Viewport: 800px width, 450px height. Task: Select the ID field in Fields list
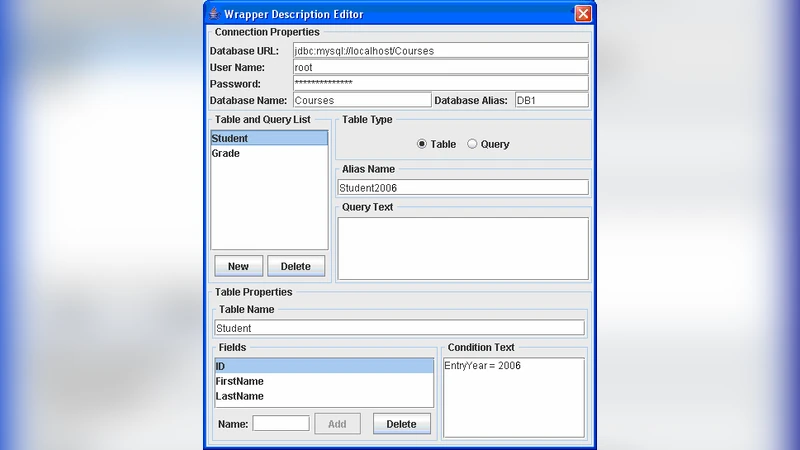click(x=324, y=366)
